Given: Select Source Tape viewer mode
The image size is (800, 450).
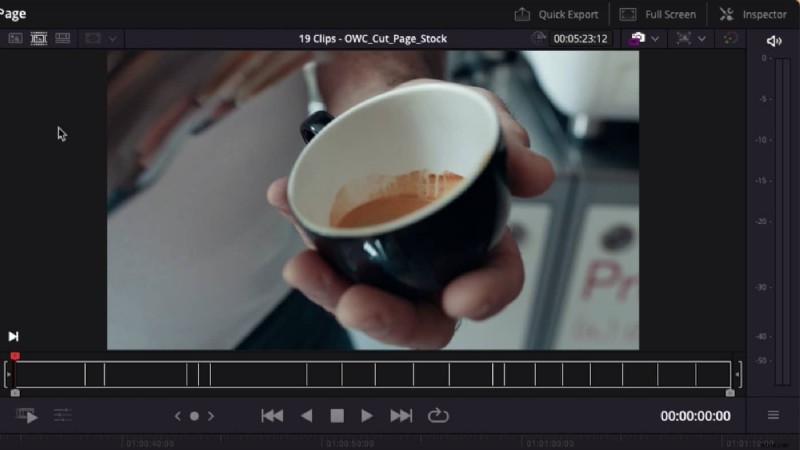Looking at the screenshot, I should [x=39, y=38].
